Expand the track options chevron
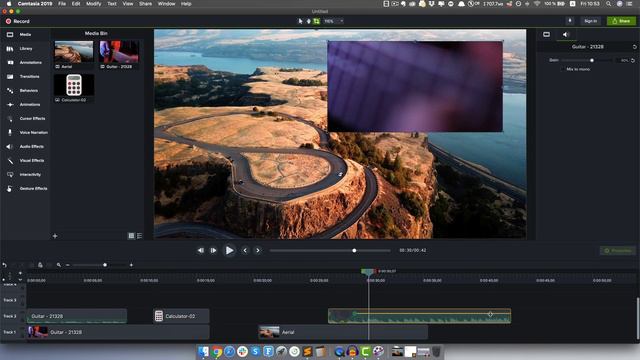 (x=20, y=280)
